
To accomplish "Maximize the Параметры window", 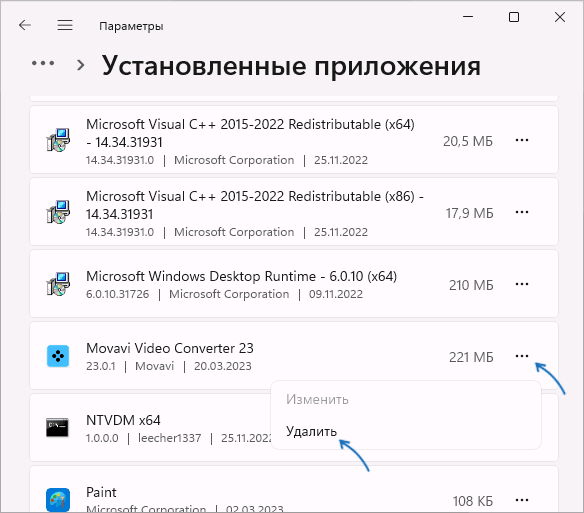I will tap(514, 17).
